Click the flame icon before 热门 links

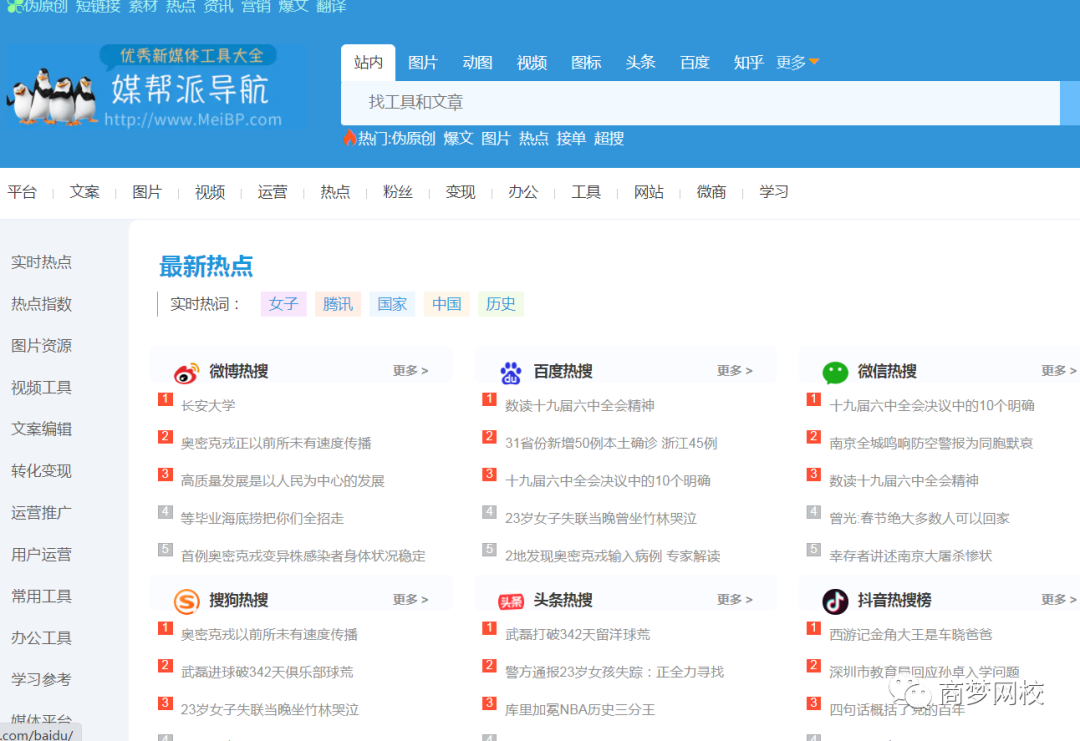[x=348, y=138]
